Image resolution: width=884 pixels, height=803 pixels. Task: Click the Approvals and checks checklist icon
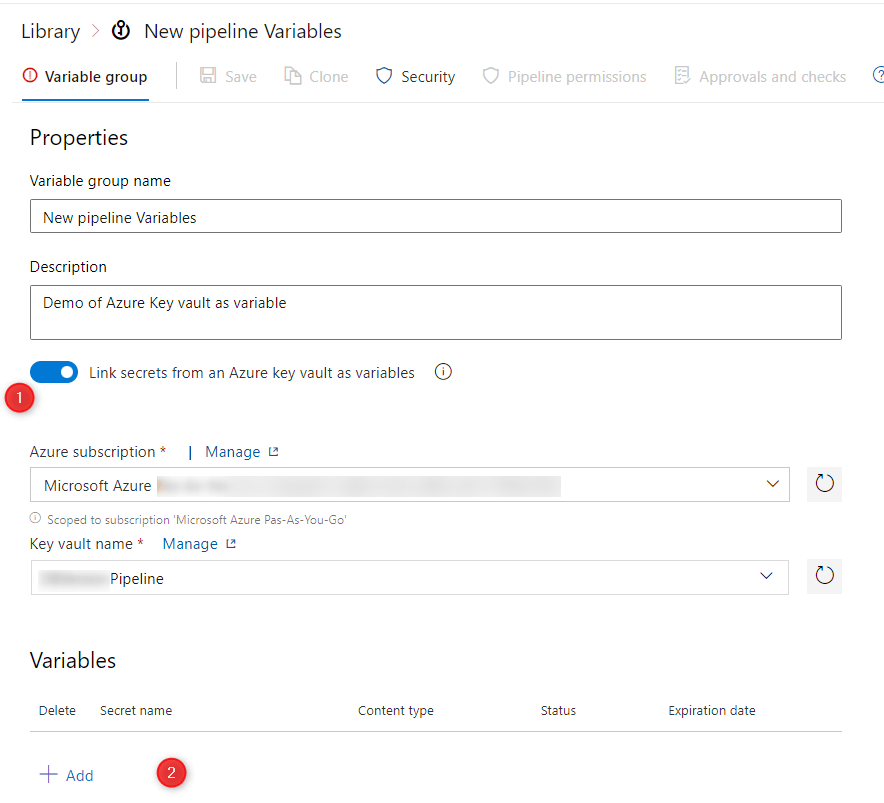pos(682,76)
